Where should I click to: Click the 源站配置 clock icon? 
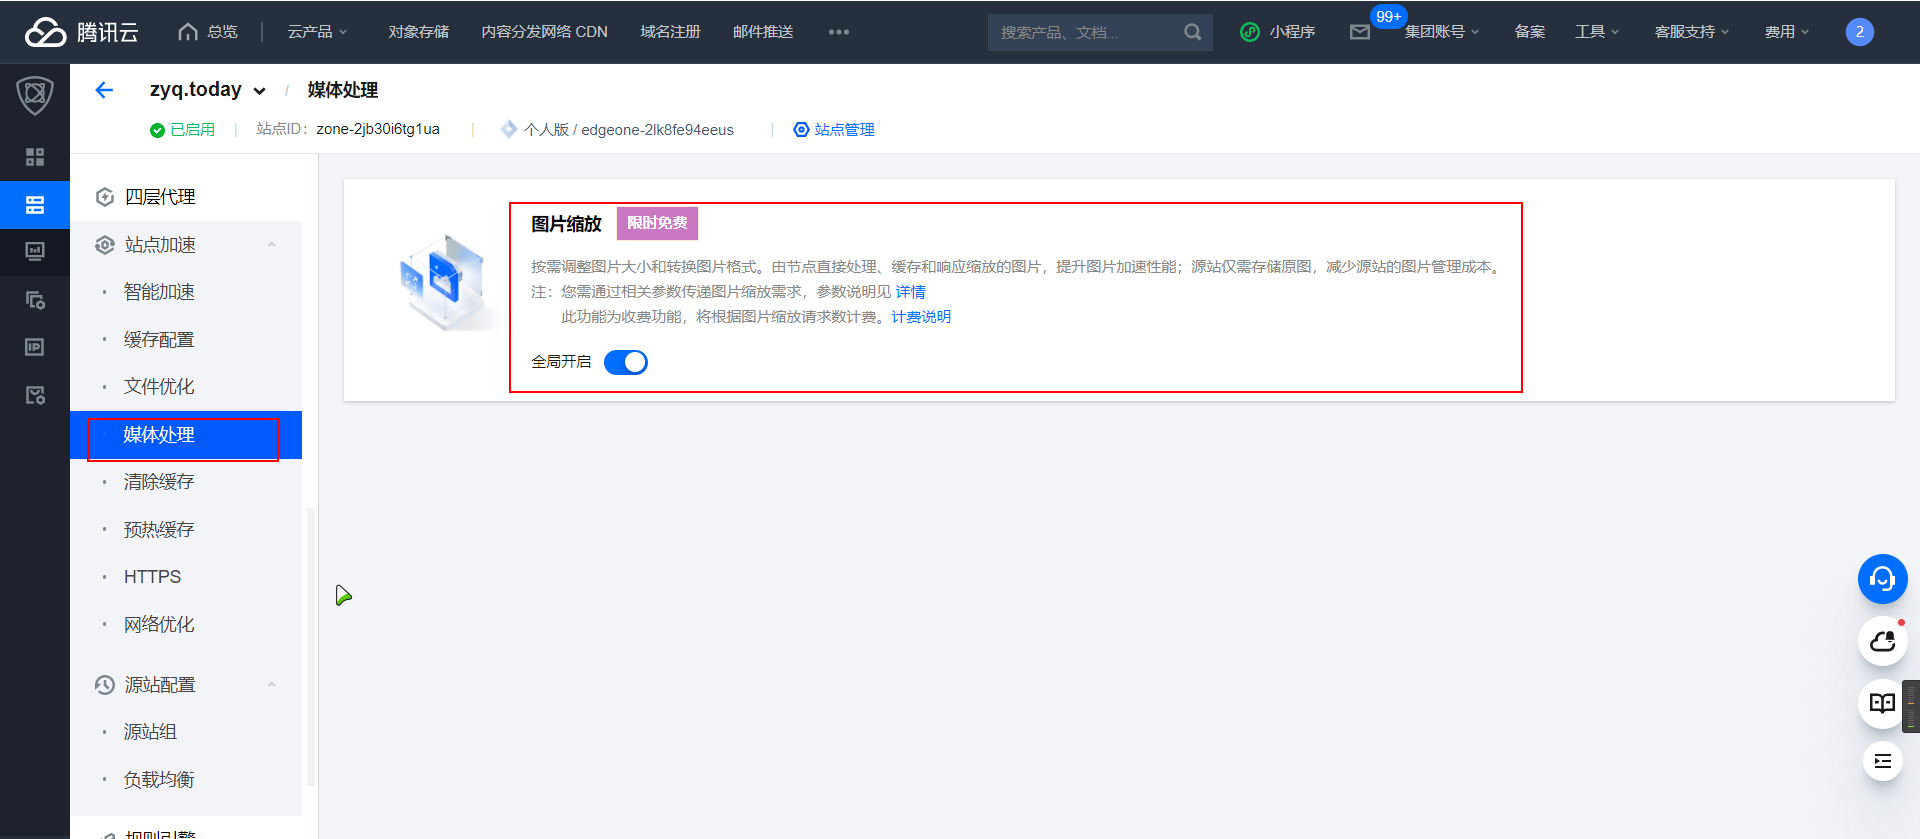click(x=105, y=685)
